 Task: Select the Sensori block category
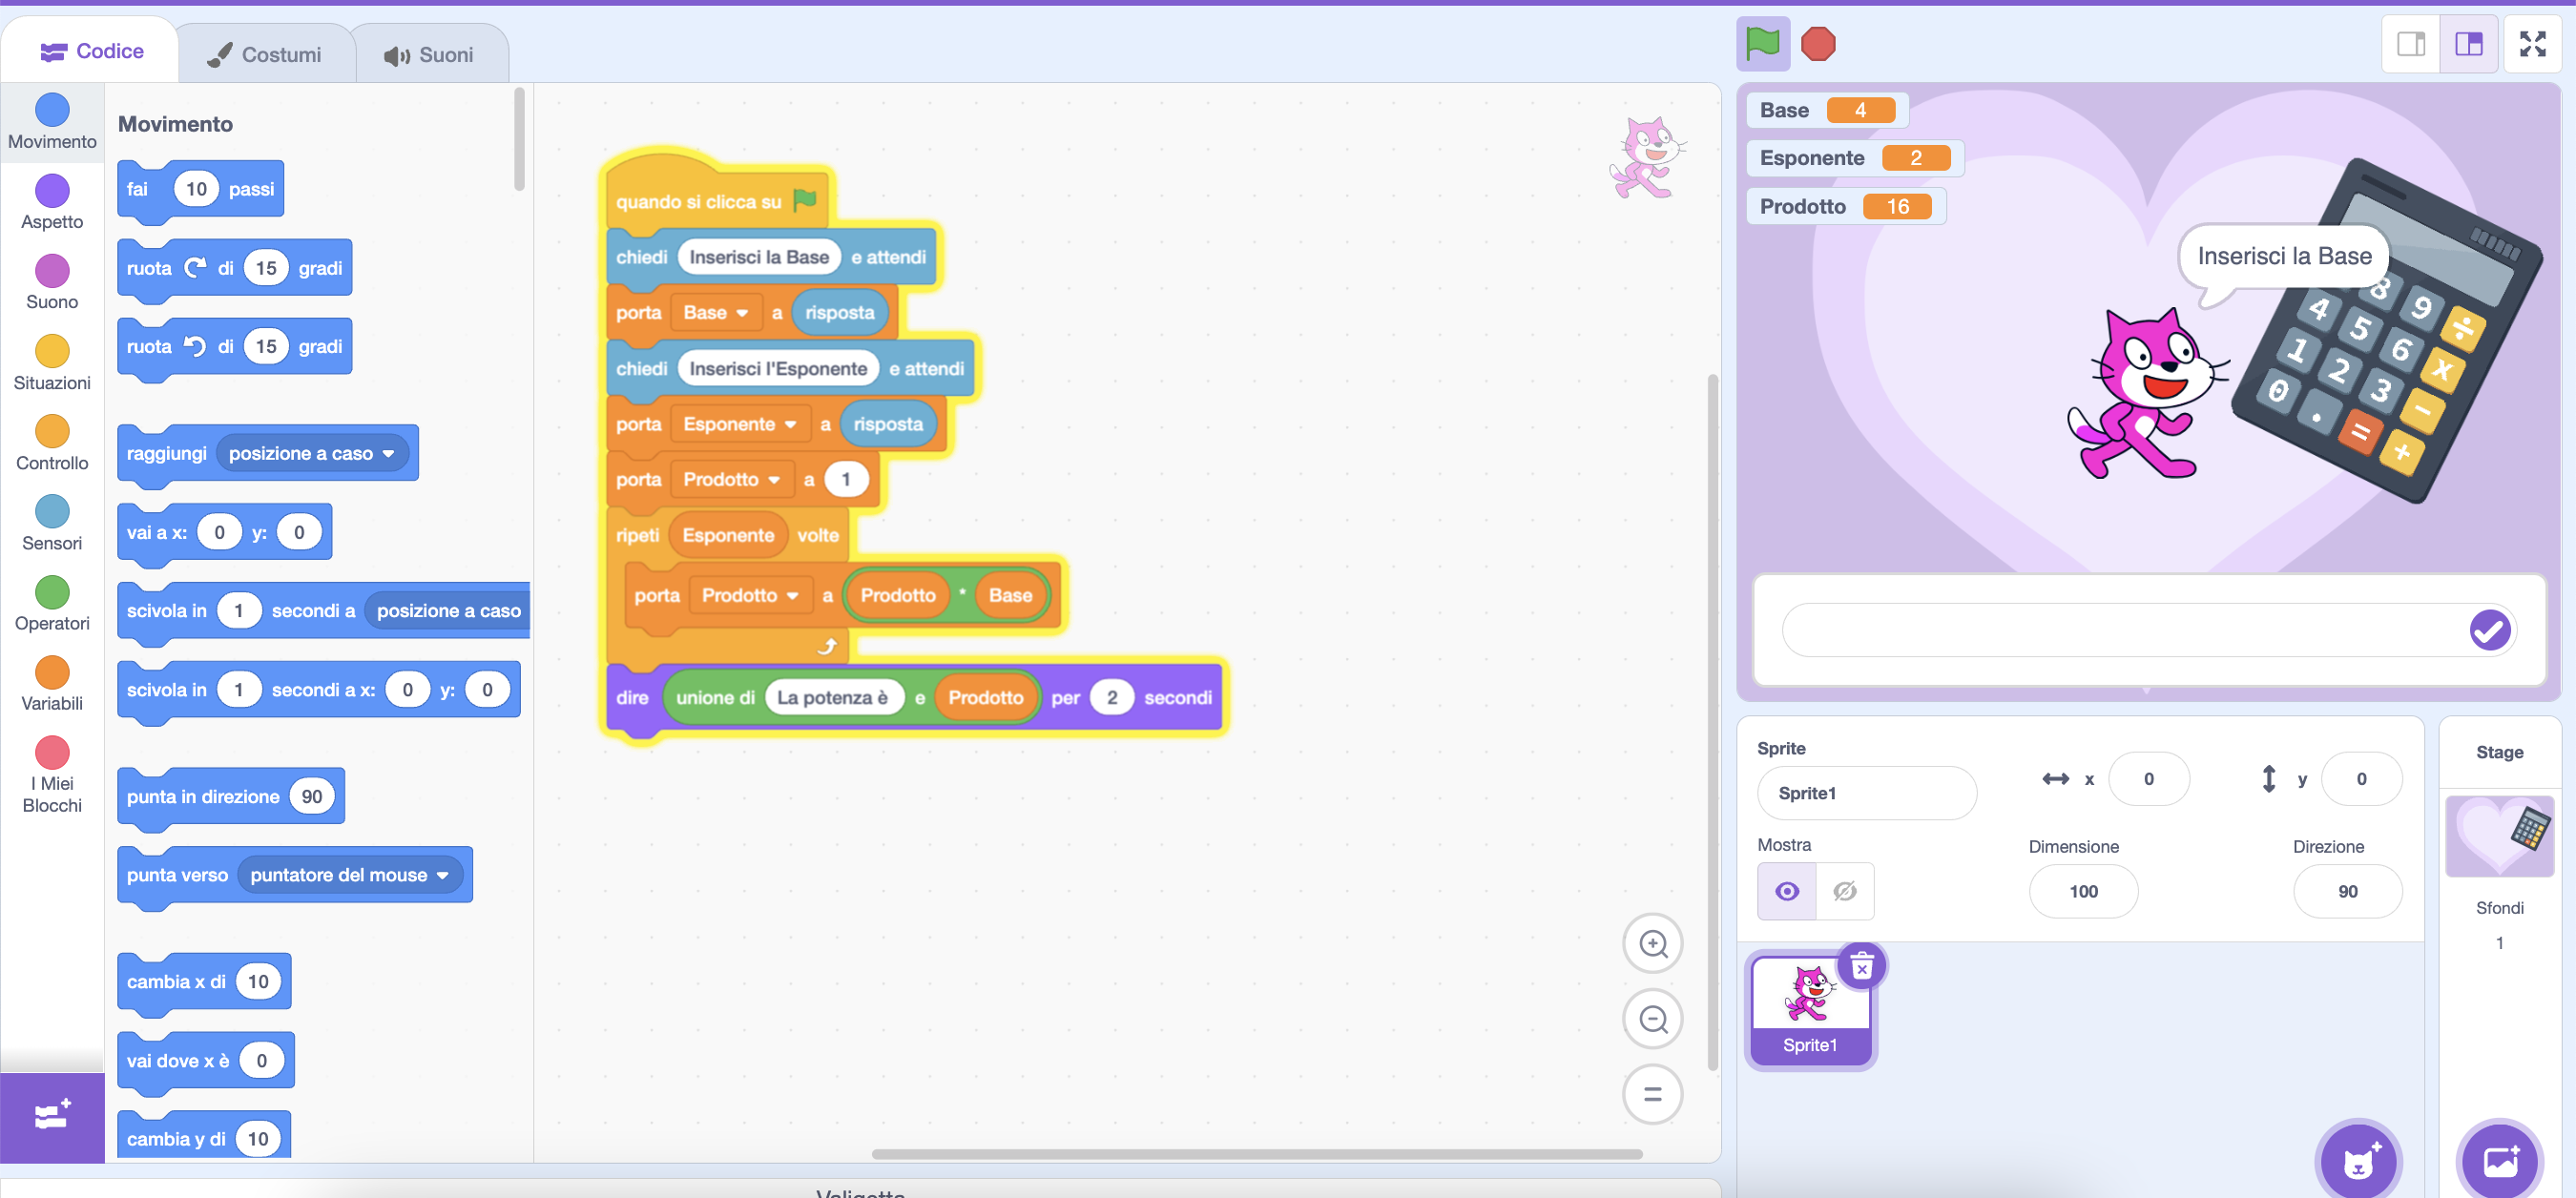point(52,523)
